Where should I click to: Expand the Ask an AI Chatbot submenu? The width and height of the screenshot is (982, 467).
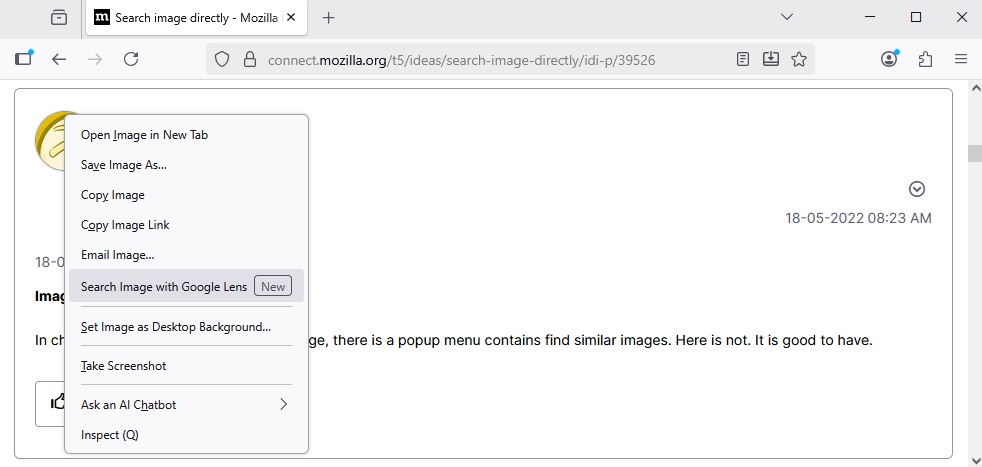(186, 404)
